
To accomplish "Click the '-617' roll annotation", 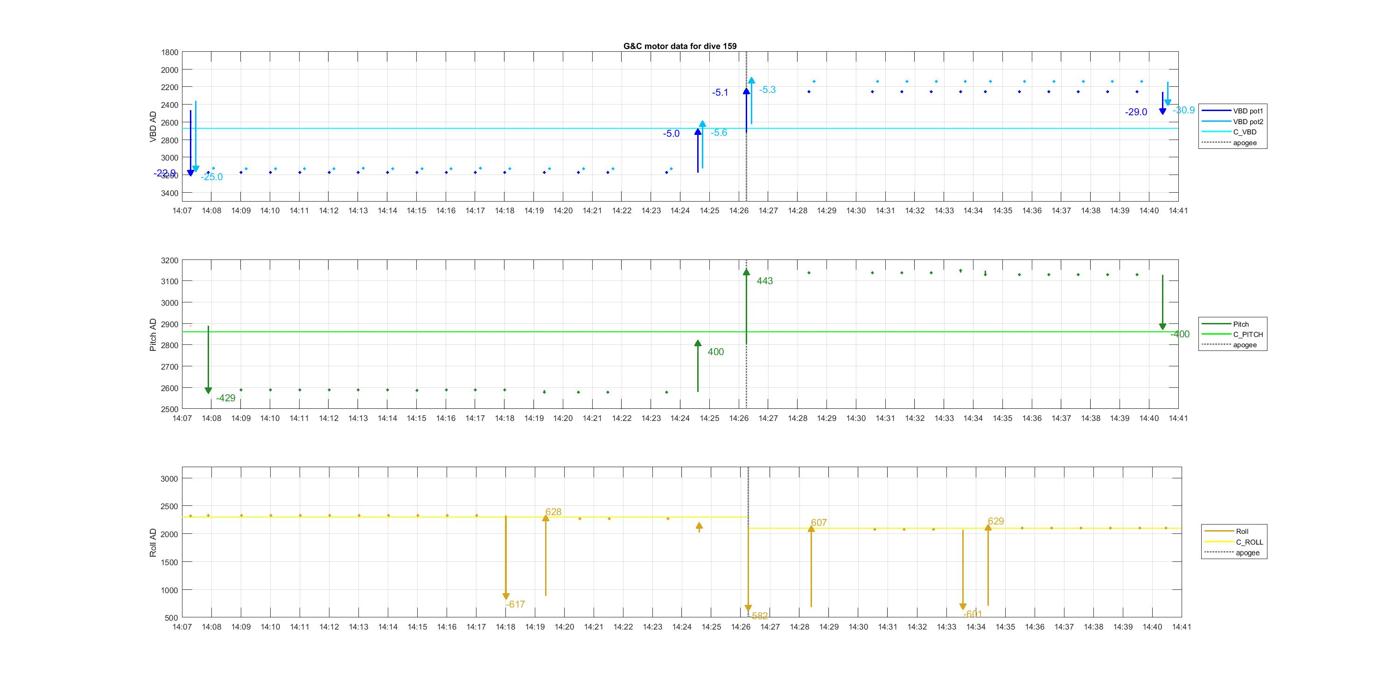I will [515, 605].
